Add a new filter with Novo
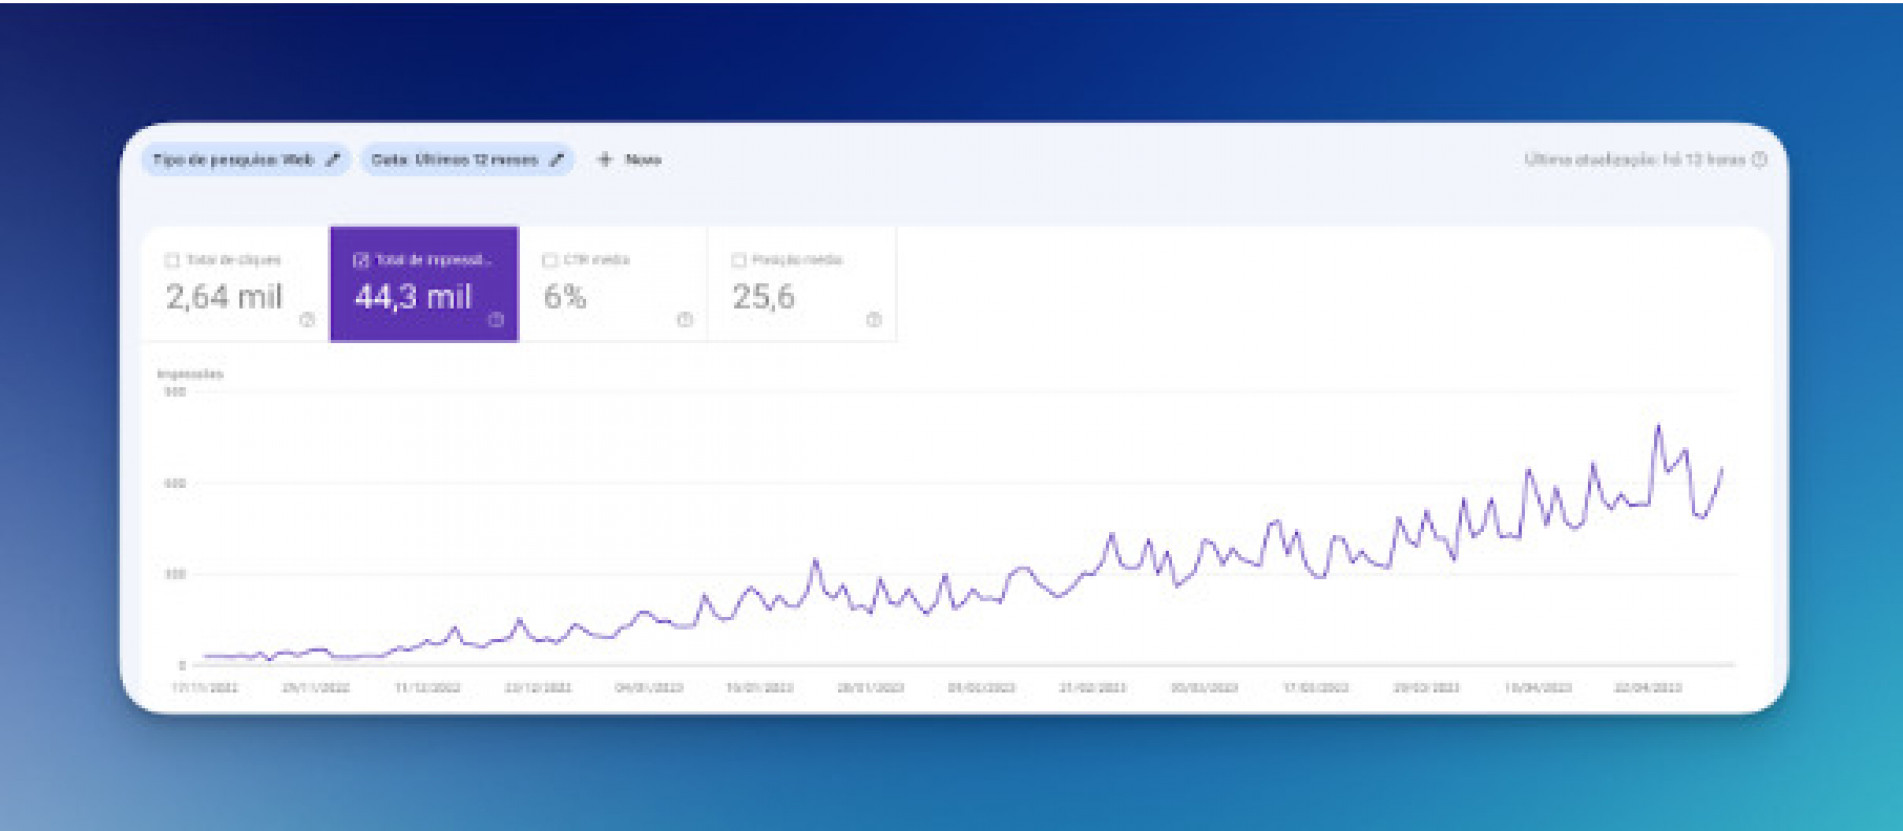1903x831 pixels. (x=642, y=160)
